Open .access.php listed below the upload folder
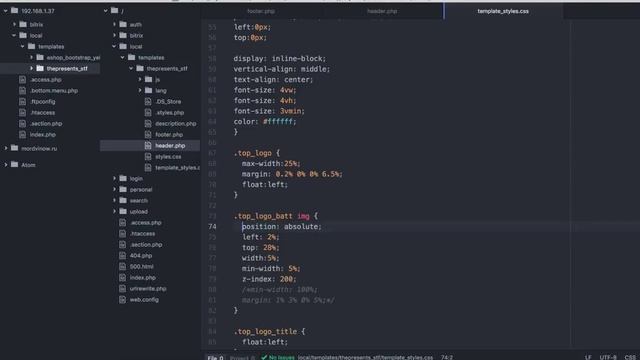The width and height of the screenshot is (640, 360). click(146, 222)
